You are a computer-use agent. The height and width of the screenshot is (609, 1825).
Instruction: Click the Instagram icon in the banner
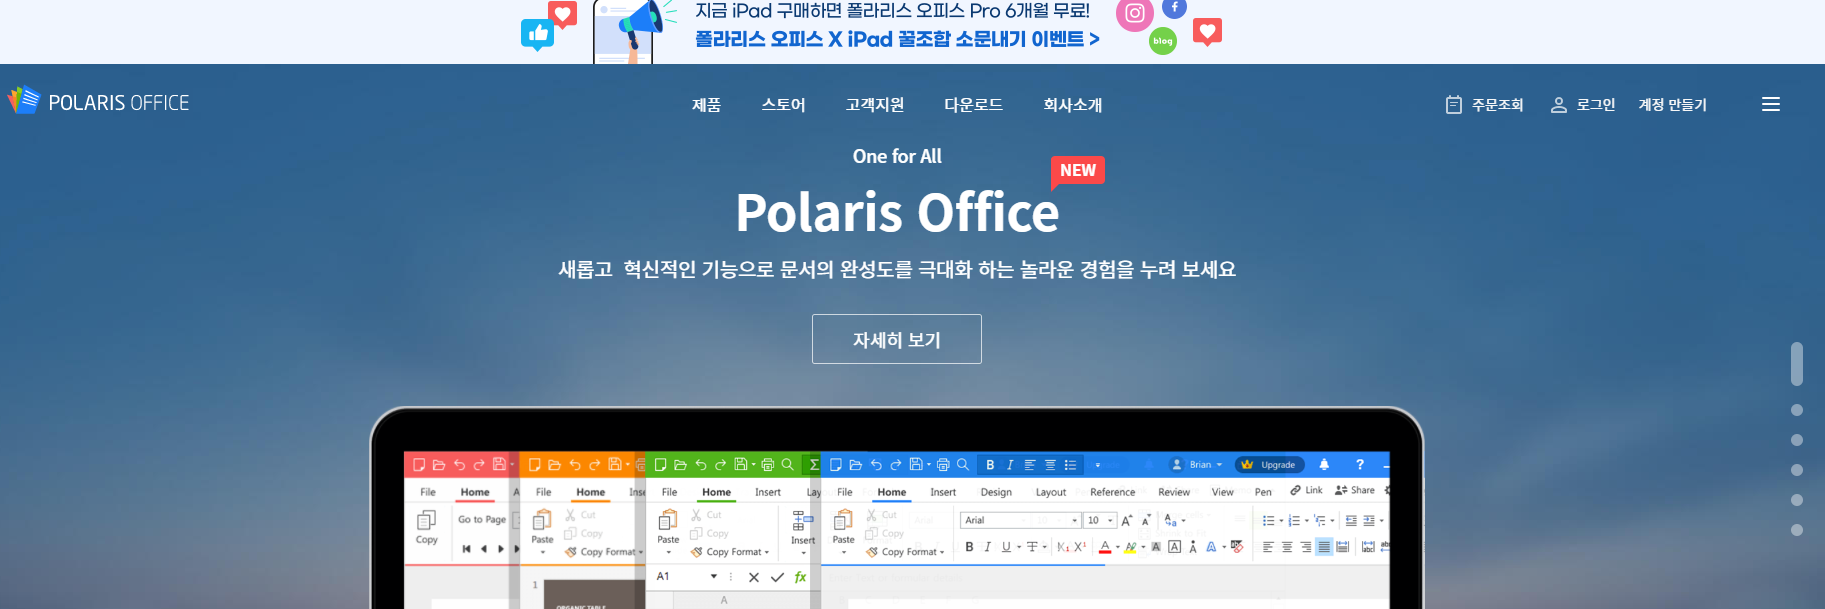click(1134, 14)
